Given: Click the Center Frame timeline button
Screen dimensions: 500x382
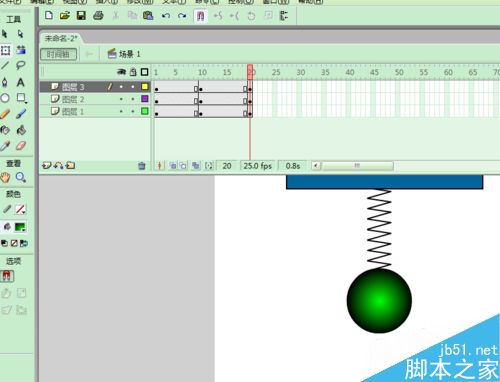Looking at the screenshot, I should (x=160, y=166).
